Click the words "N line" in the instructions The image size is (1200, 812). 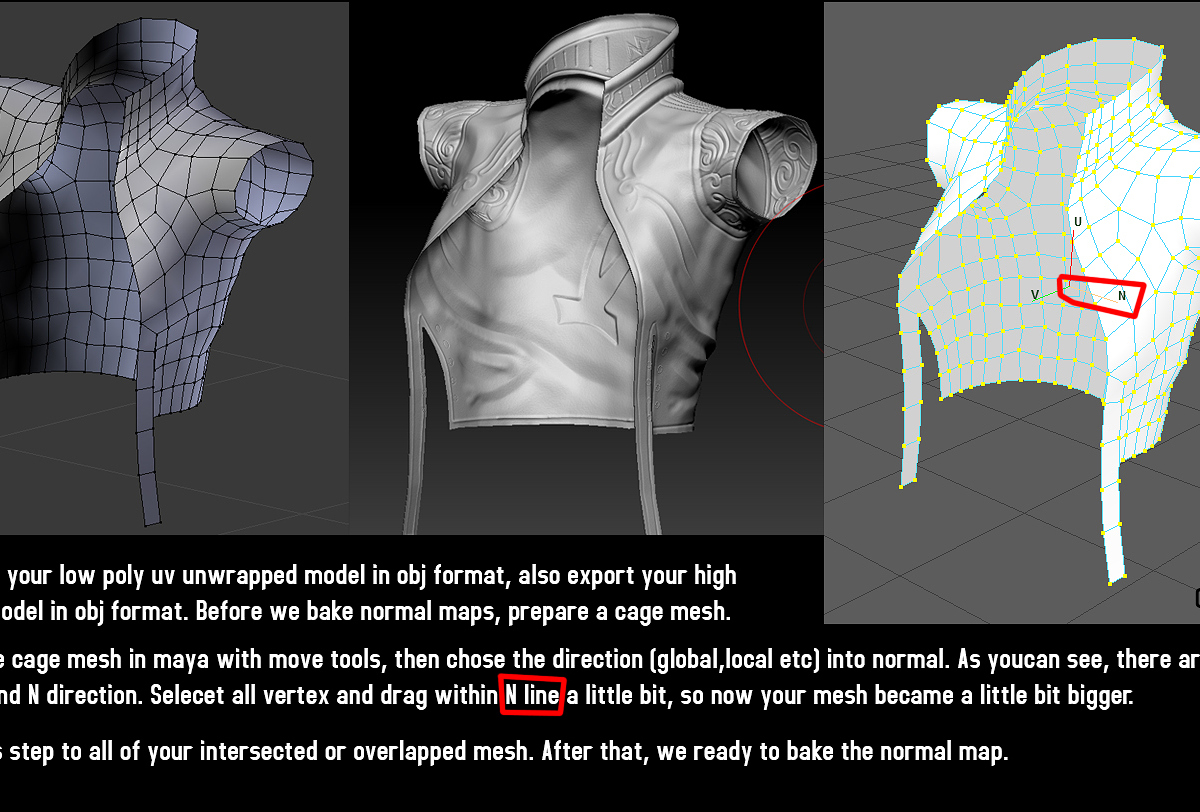[533, 695]
